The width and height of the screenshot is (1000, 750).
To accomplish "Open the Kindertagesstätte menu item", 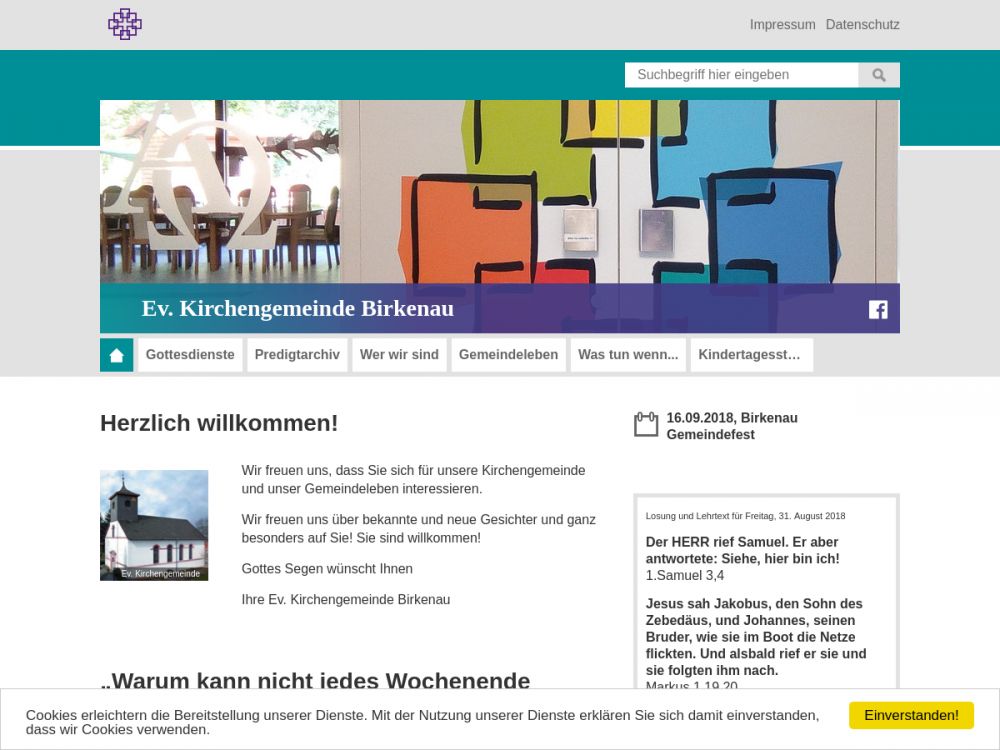I will pyautogui.click(x=751, y=355).
